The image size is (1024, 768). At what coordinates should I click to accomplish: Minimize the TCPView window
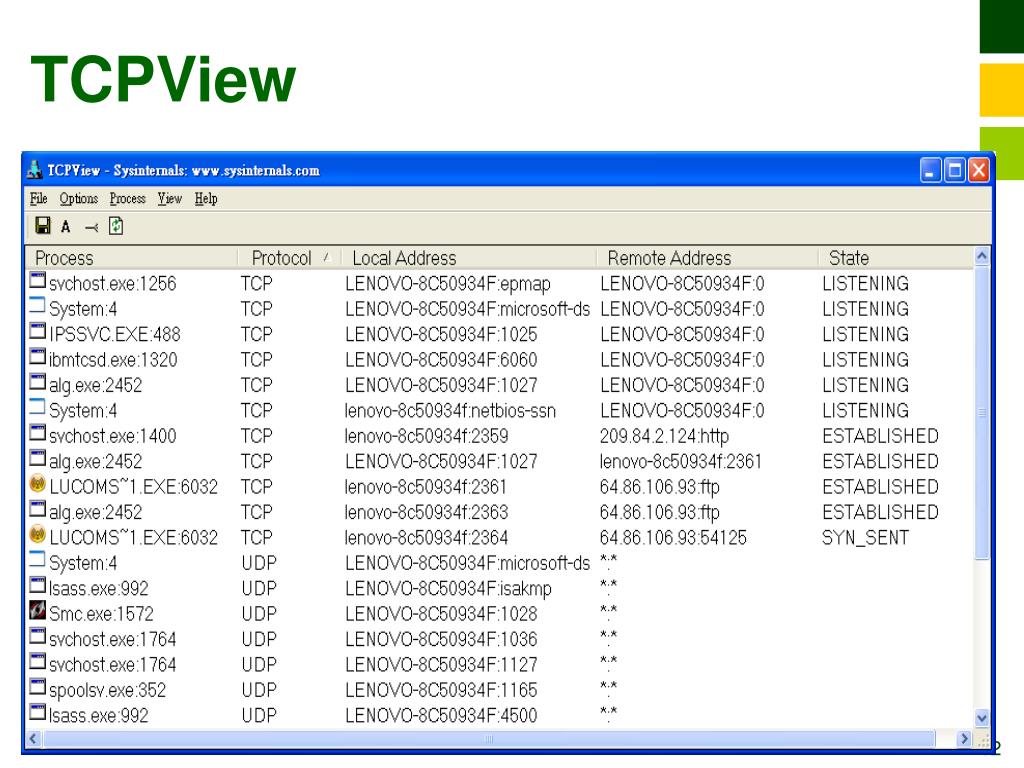click(930, 170)
